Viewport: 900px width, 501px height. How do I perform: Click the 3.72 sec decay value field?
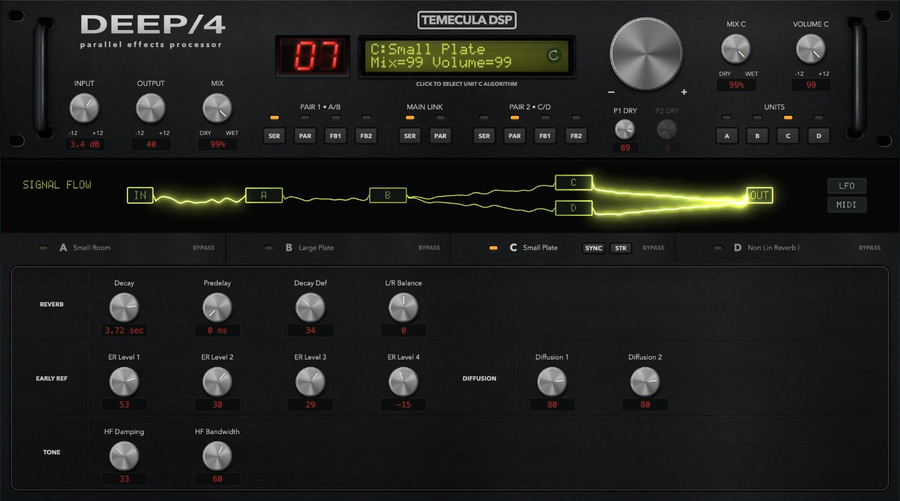tap(124, 331)
